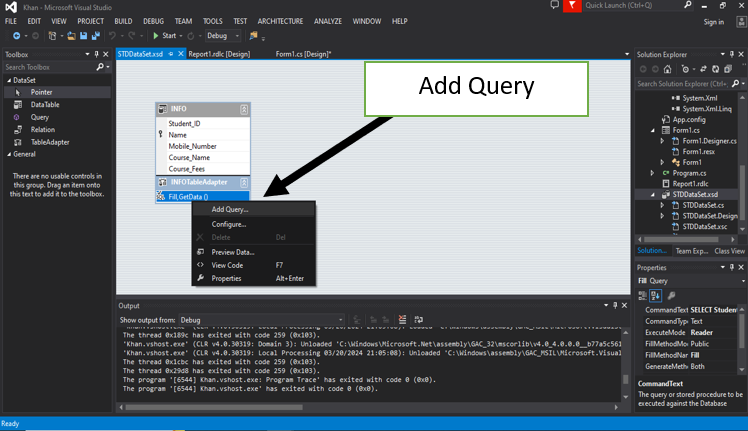Toggle Alphabetical sort in Properties panel

655,296
